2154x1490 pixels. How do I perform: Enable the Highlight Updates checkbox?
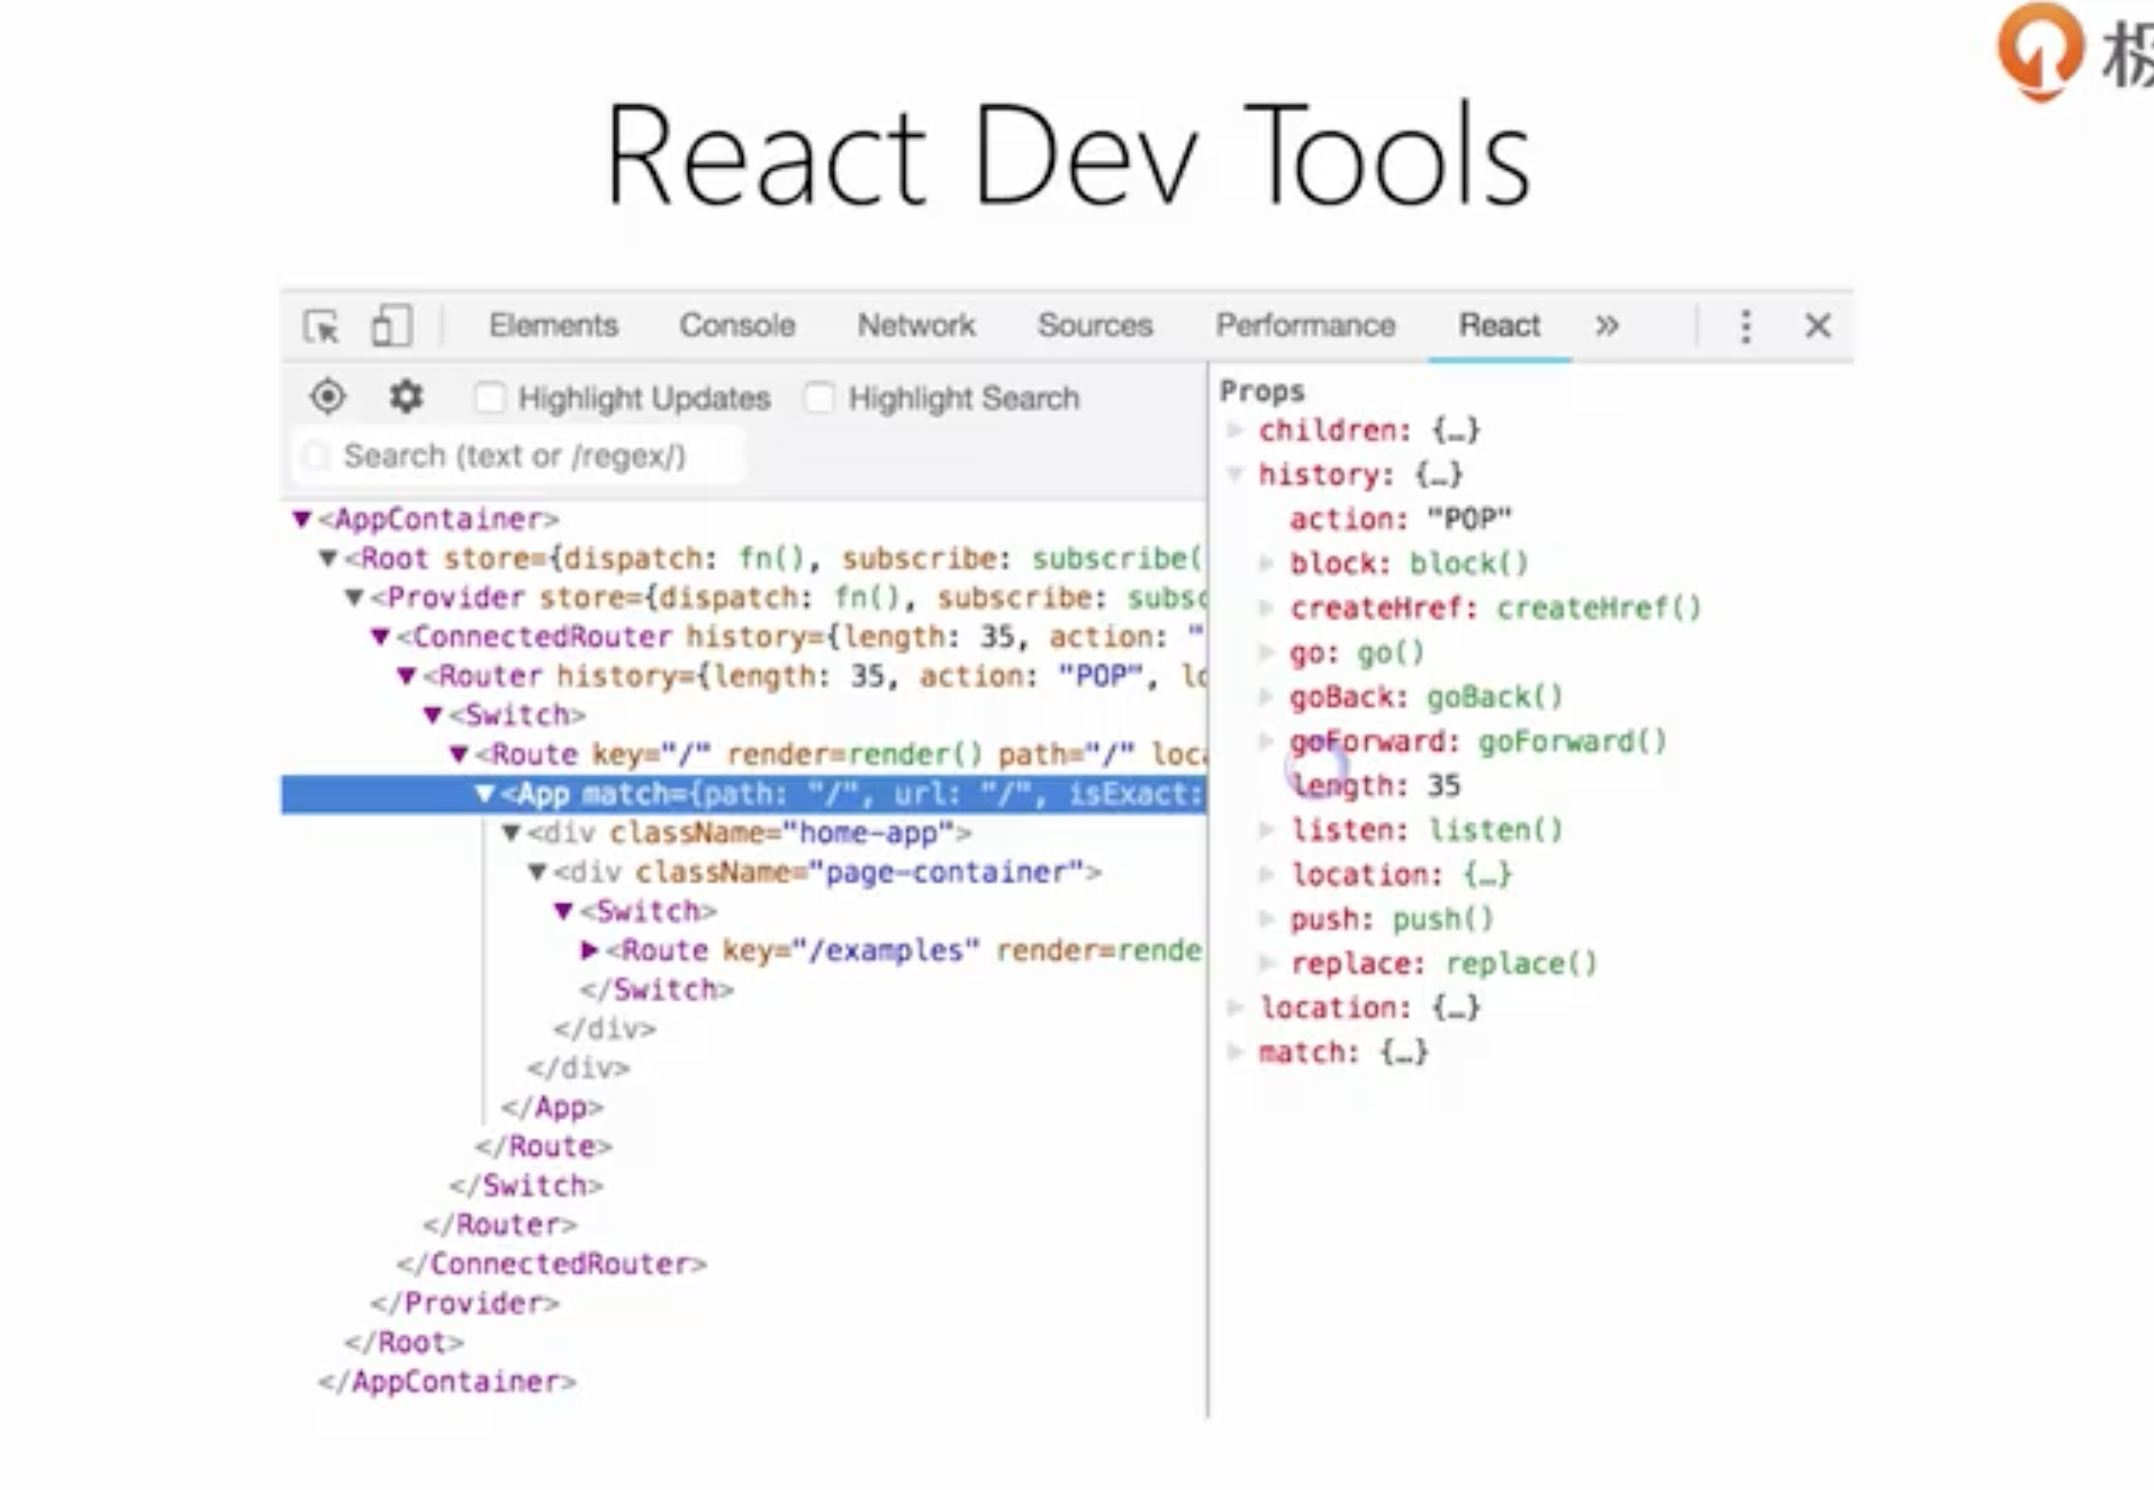pyautogui.click(x=490, y=398)
